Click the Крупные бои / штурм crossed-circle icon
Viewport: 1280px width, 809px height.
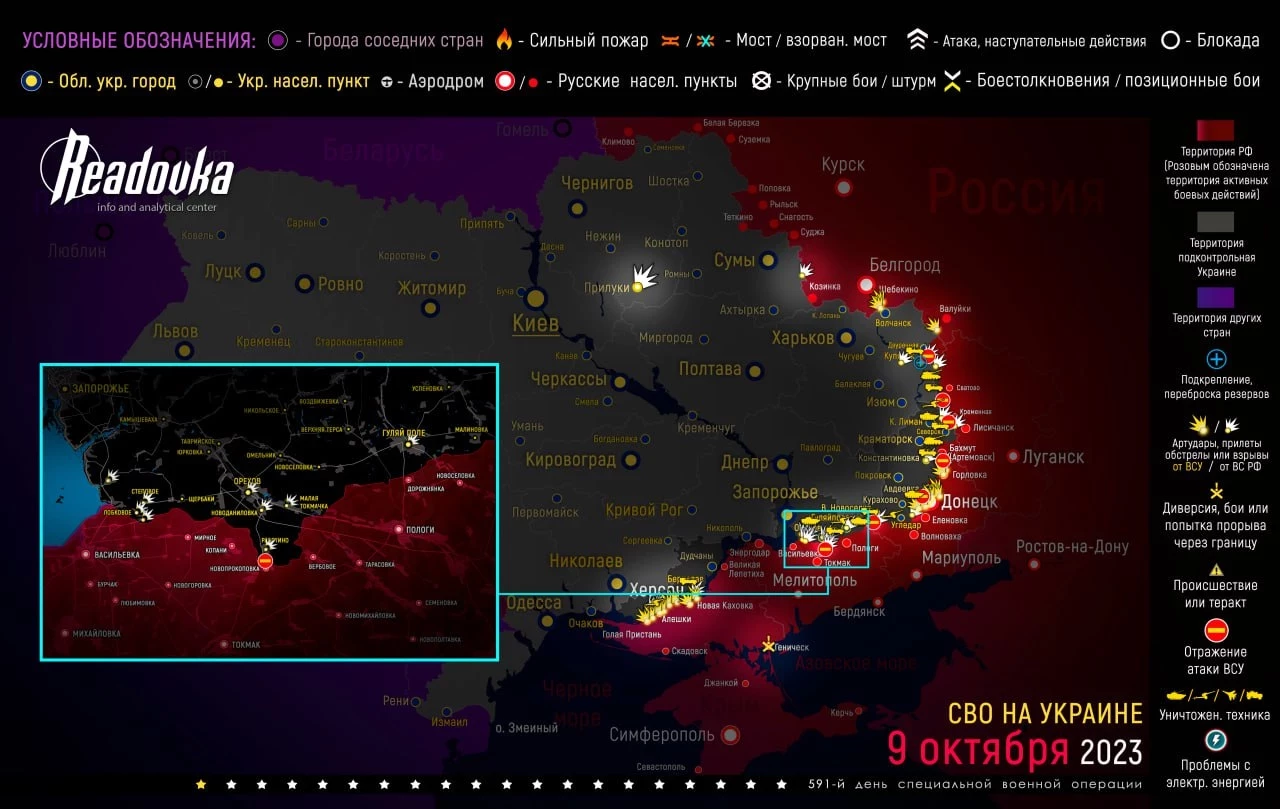(x=762, y=82)
